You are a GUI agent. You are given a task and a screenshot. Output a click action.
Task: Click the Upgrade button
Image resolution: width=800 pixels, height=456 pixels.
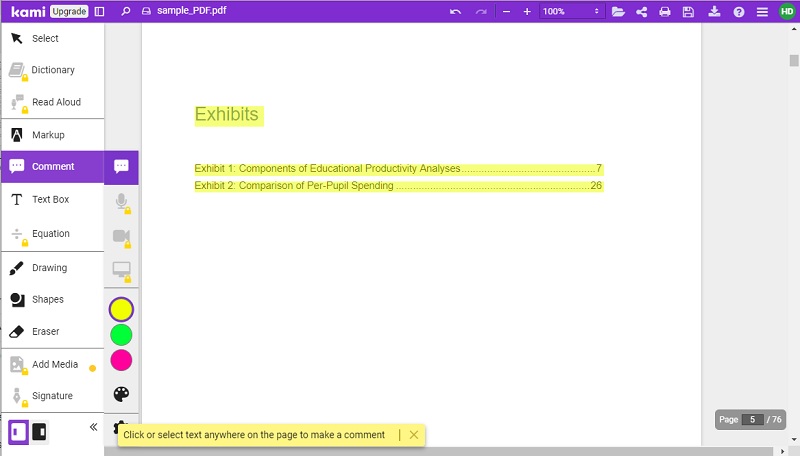69,11
